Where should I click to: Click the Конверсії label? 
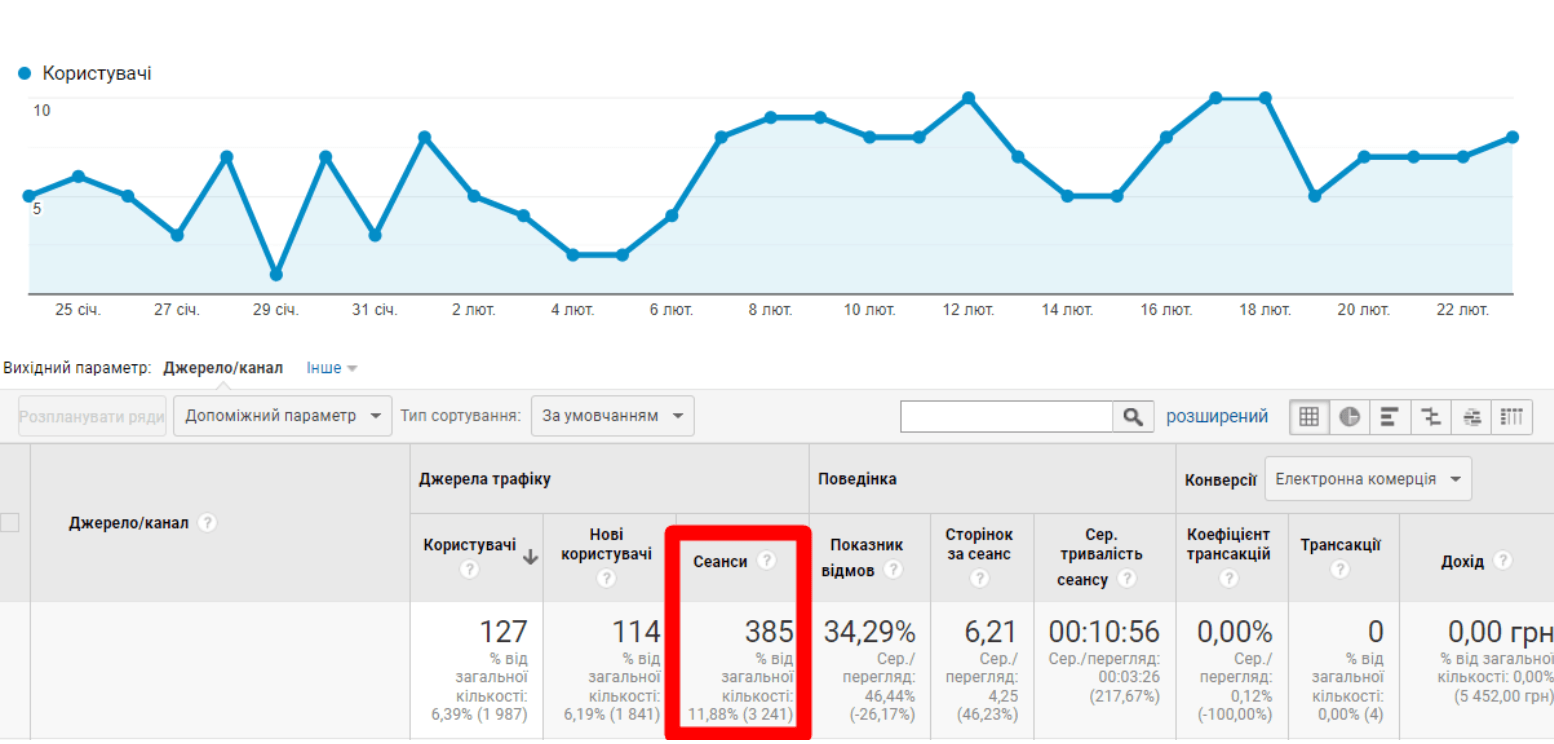1221,480
